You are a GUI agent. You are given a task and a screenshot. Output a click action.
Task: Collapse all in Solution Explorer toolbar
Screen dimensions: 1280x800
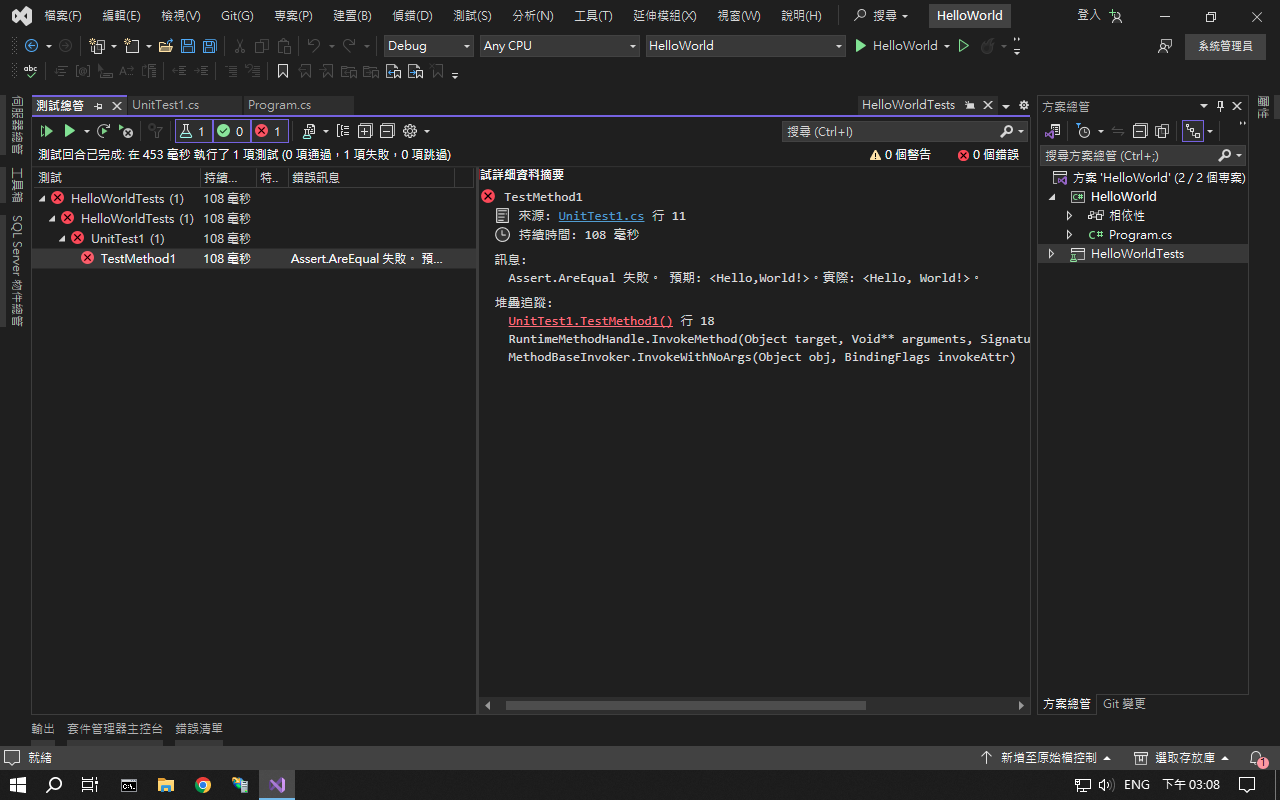pos(1140,131)
